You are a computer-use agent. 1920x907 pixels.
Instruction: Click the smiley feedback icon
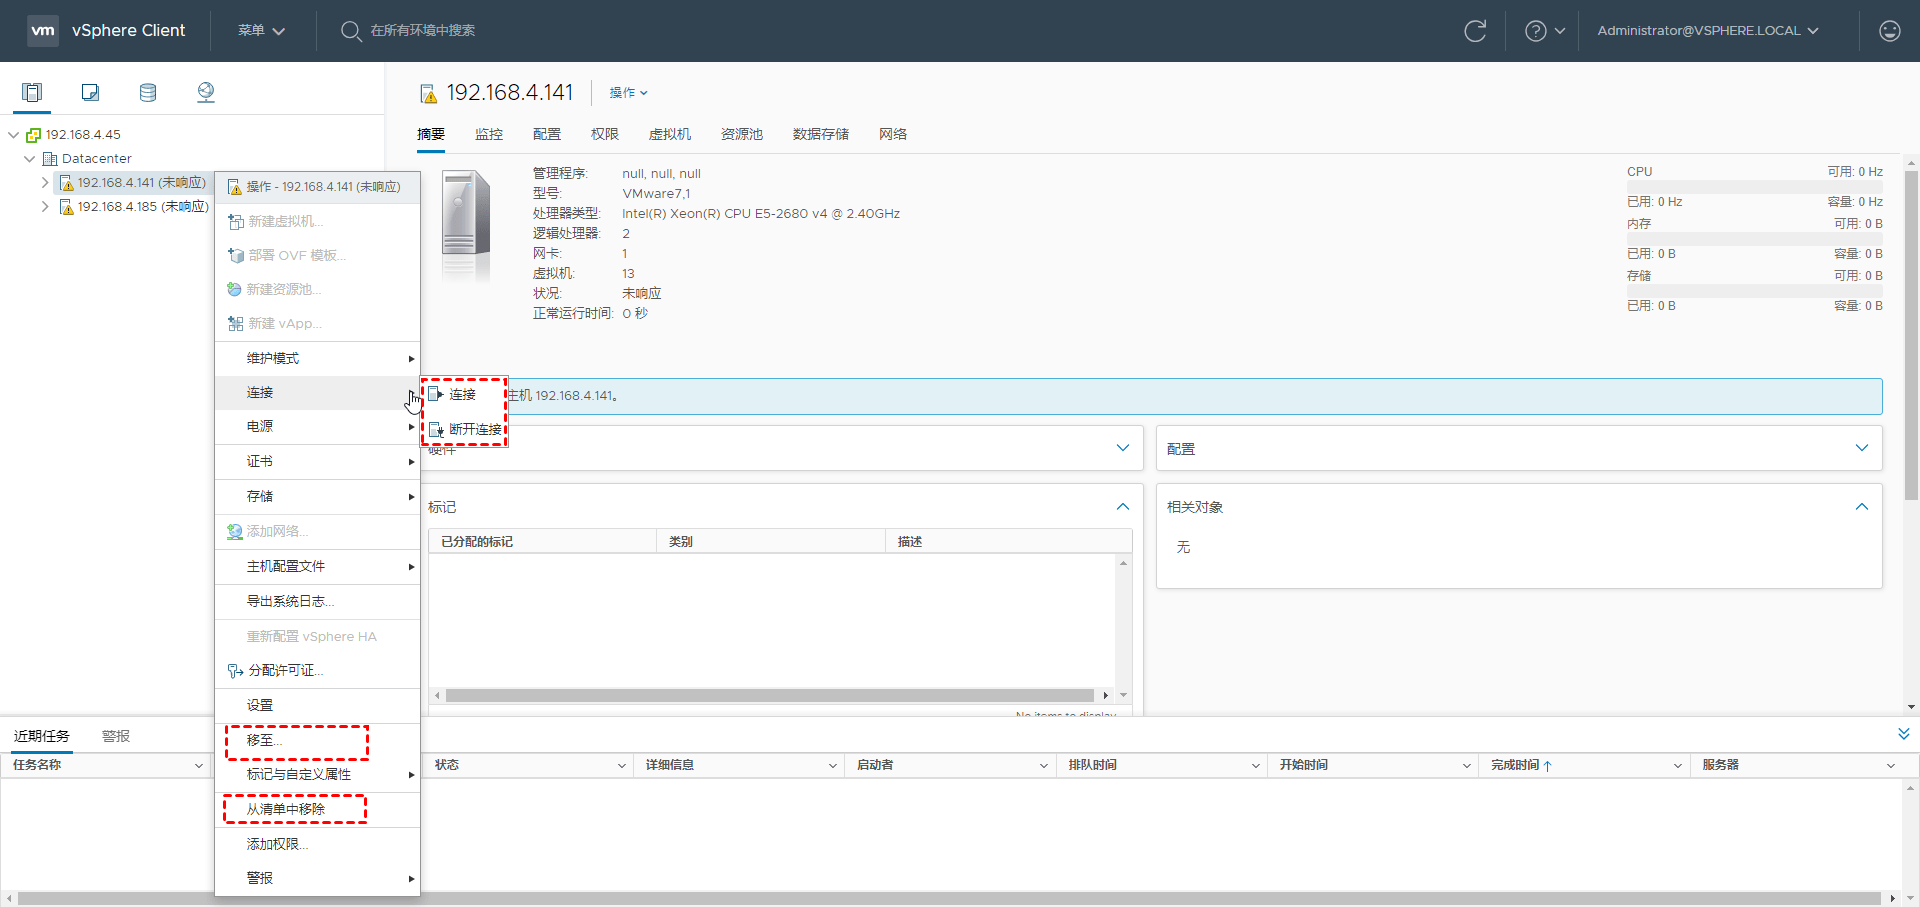tap(1889, 31)
